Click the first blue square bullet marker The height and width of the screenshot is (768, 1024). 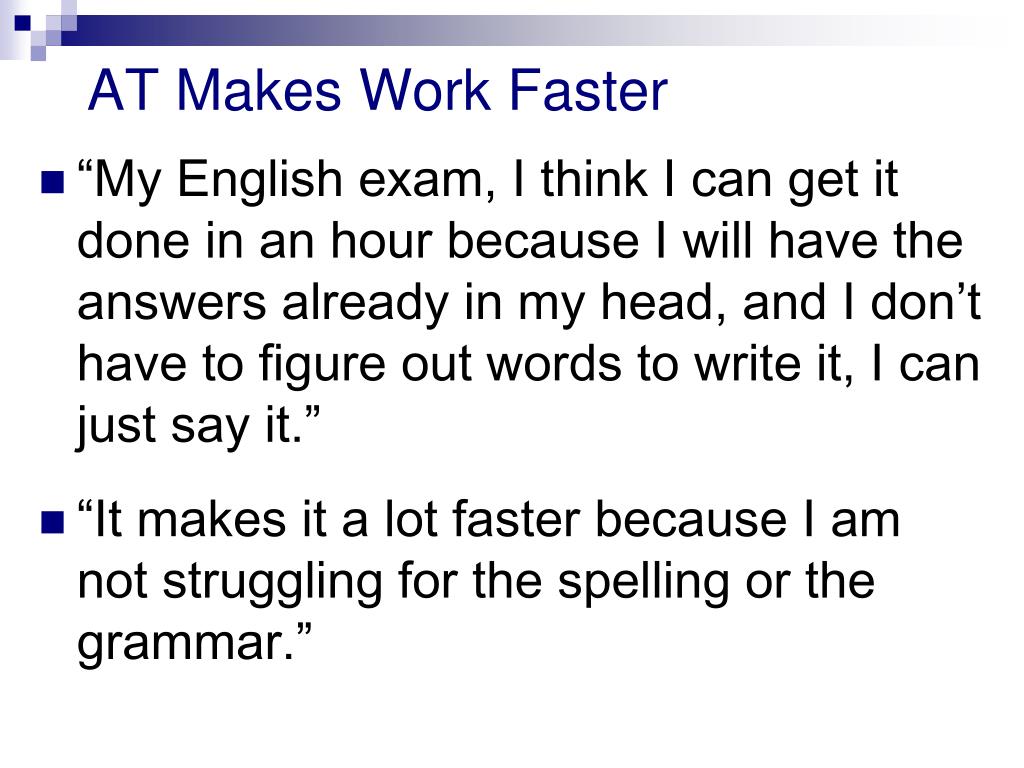pyautogui.click(x=52, y=183)
